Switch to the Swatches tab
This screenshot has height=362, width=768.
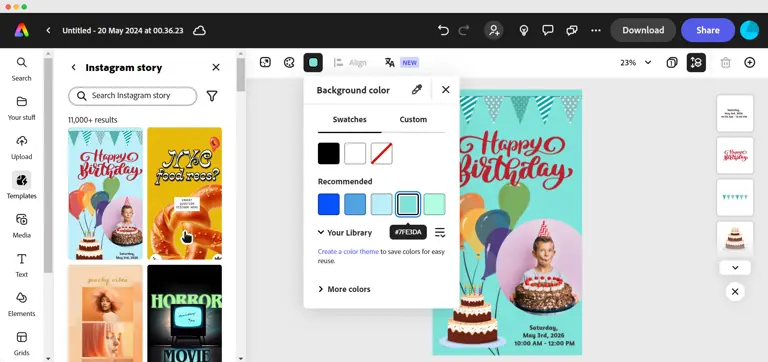[350, 120]
